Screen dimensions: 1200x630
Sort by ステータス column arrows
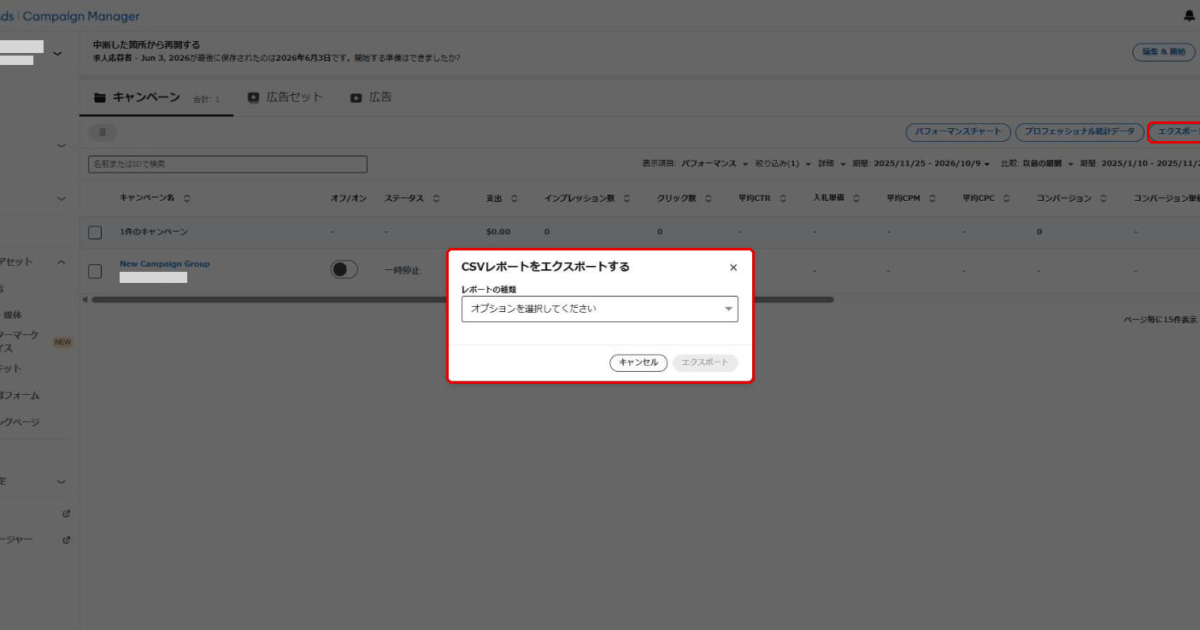tap(435, 198)
